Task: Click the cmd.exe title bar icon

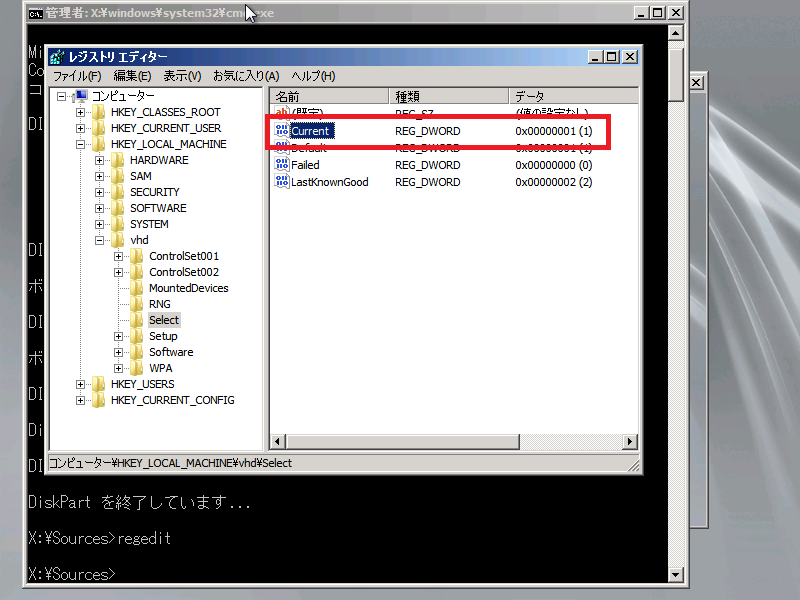Action: pyautogui.click(x=36, y=13)
